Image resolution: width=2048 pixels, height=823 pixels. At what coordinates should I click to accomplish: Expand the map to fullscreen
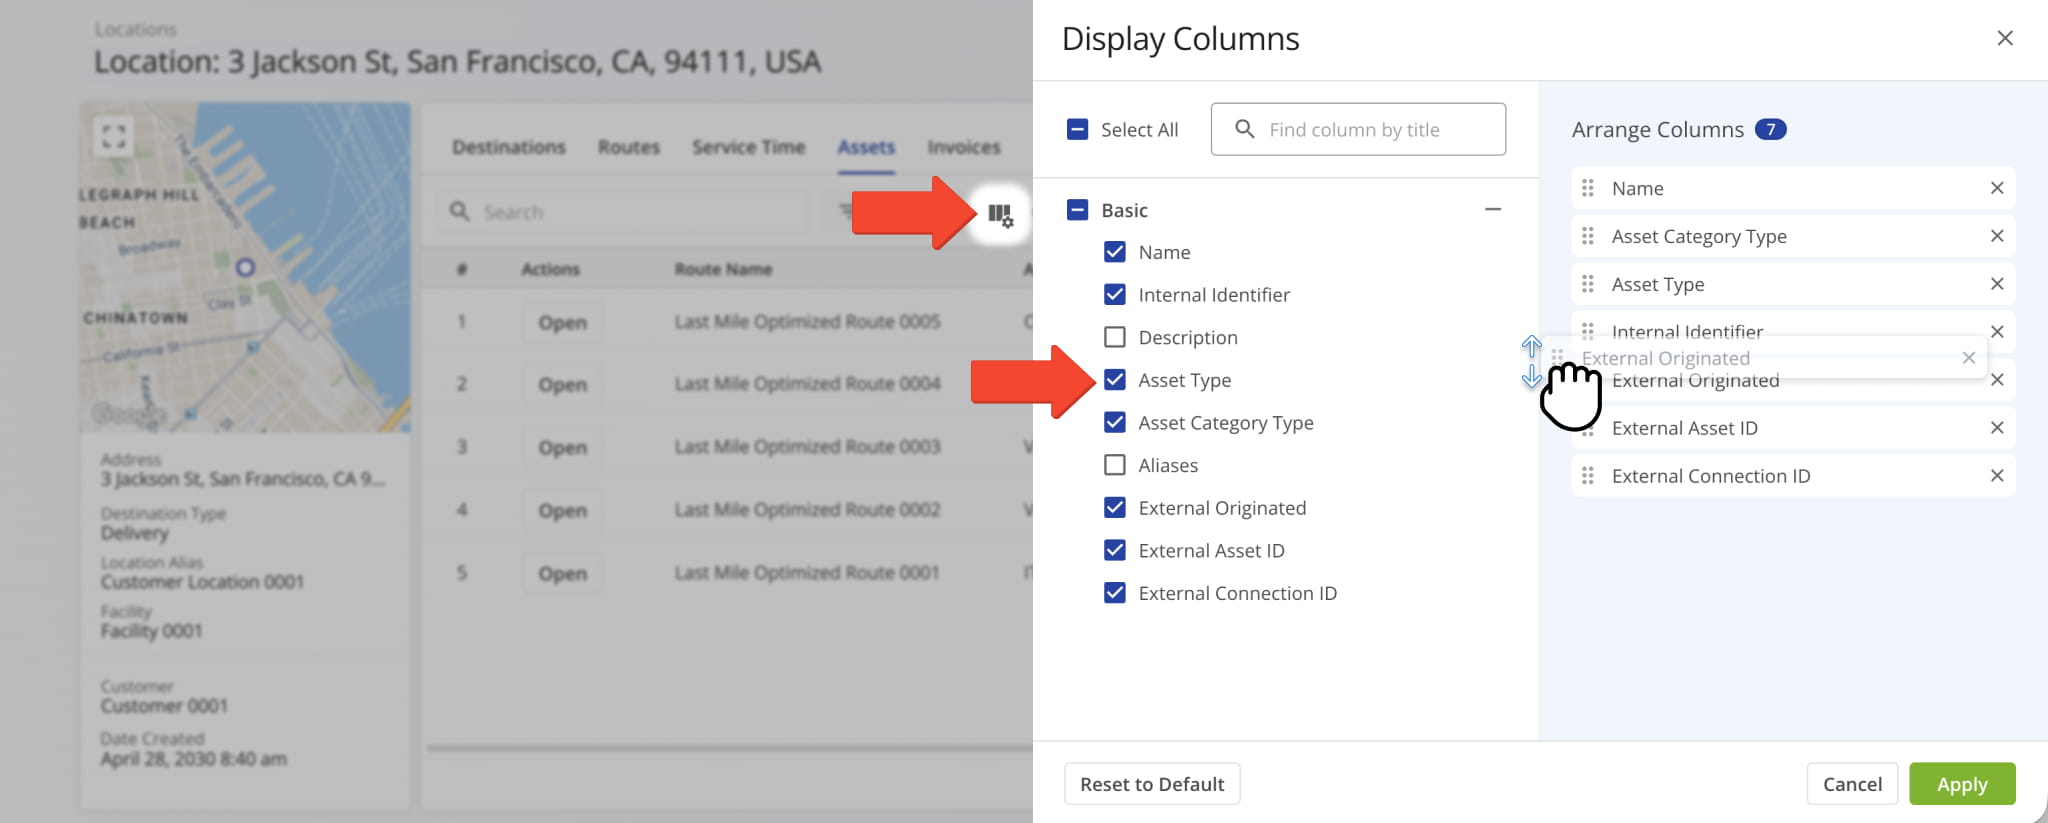[114, 135]
